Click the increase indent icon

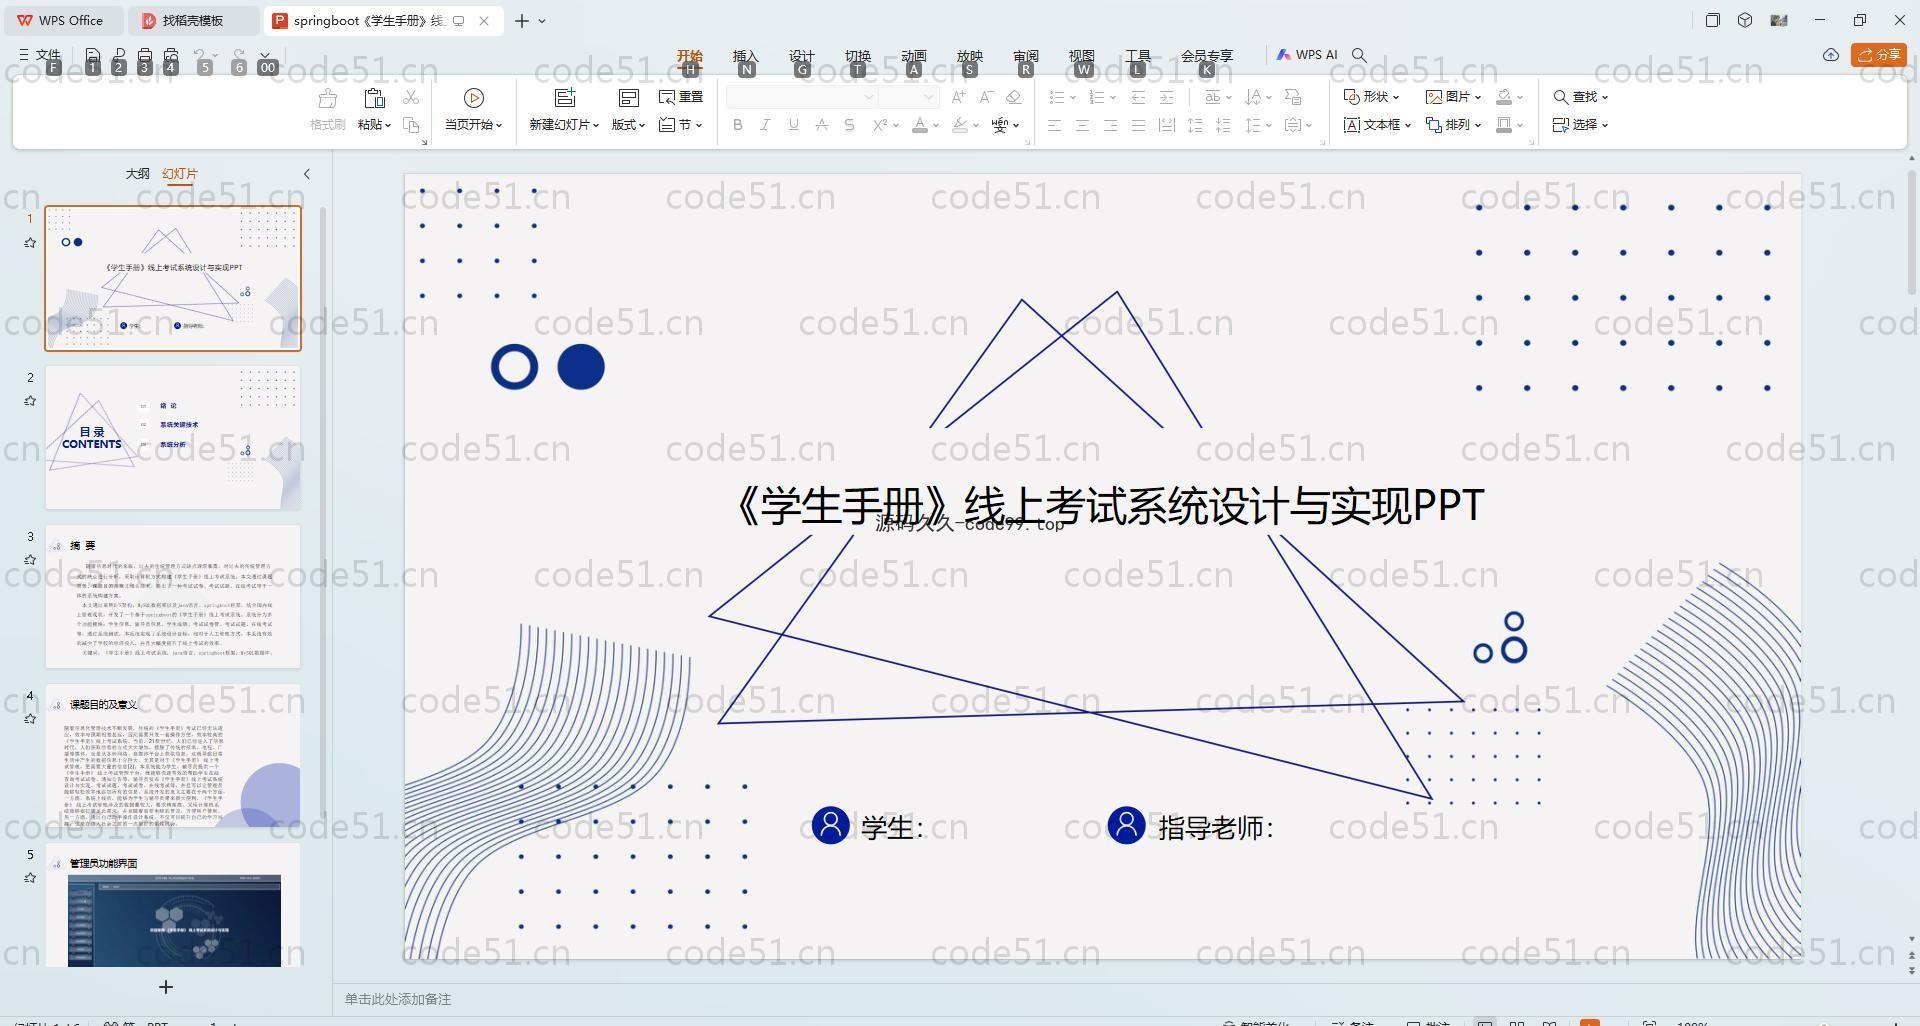1166,97
